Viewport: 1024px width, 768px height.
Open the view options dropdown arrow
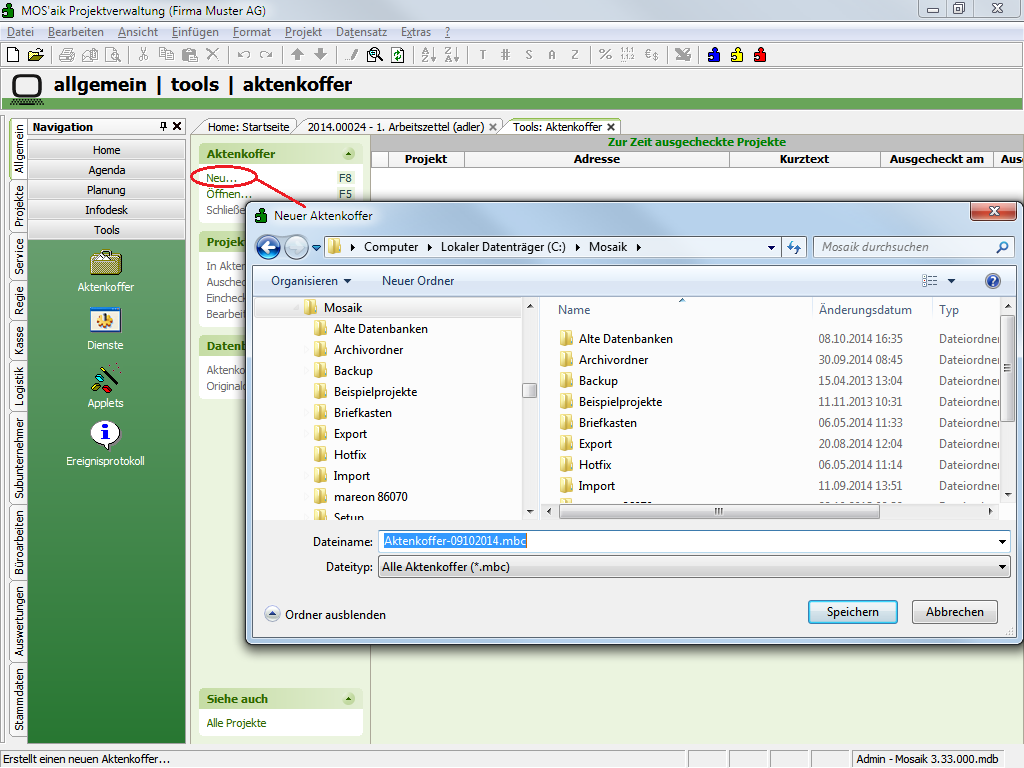coord(952,281)
